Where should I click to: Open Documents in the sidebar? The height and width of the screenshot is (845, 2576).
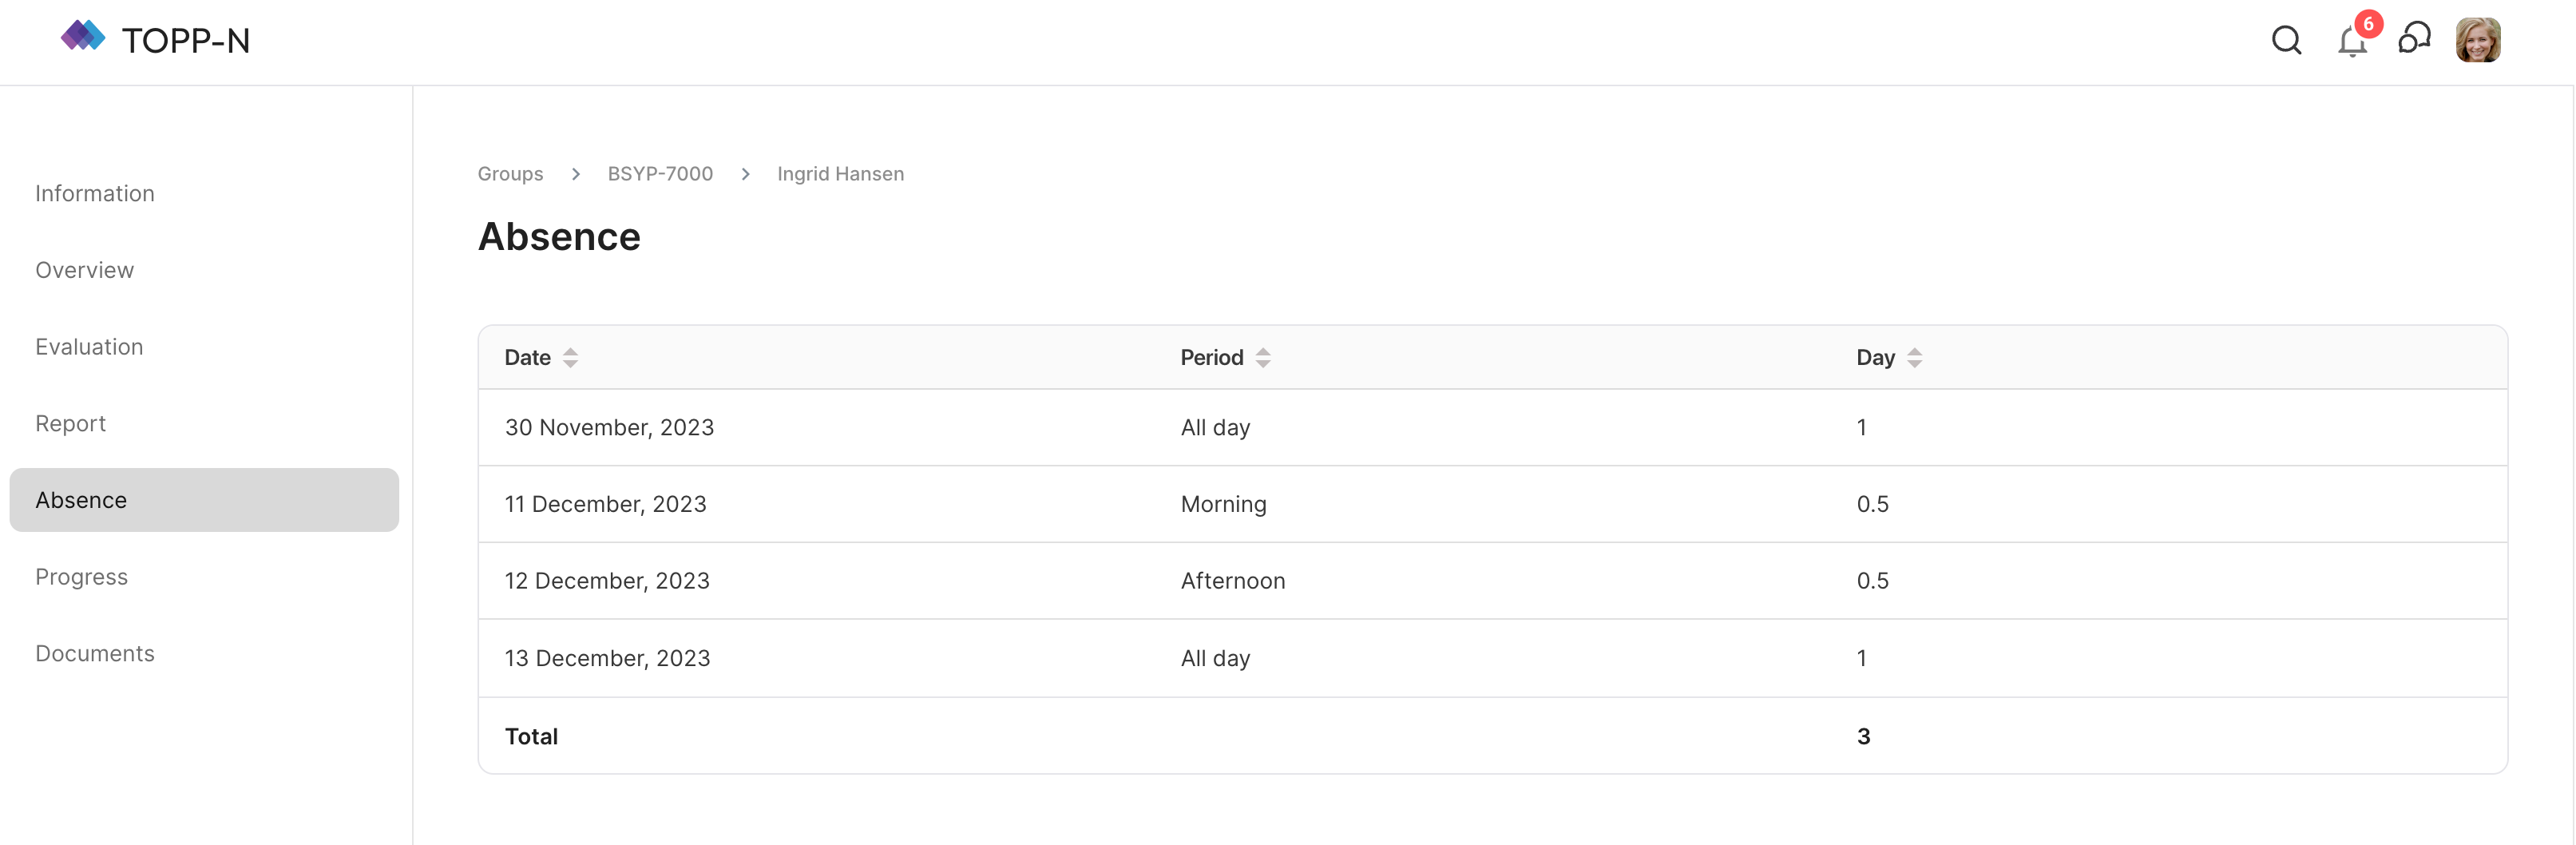tap(95, 654)
